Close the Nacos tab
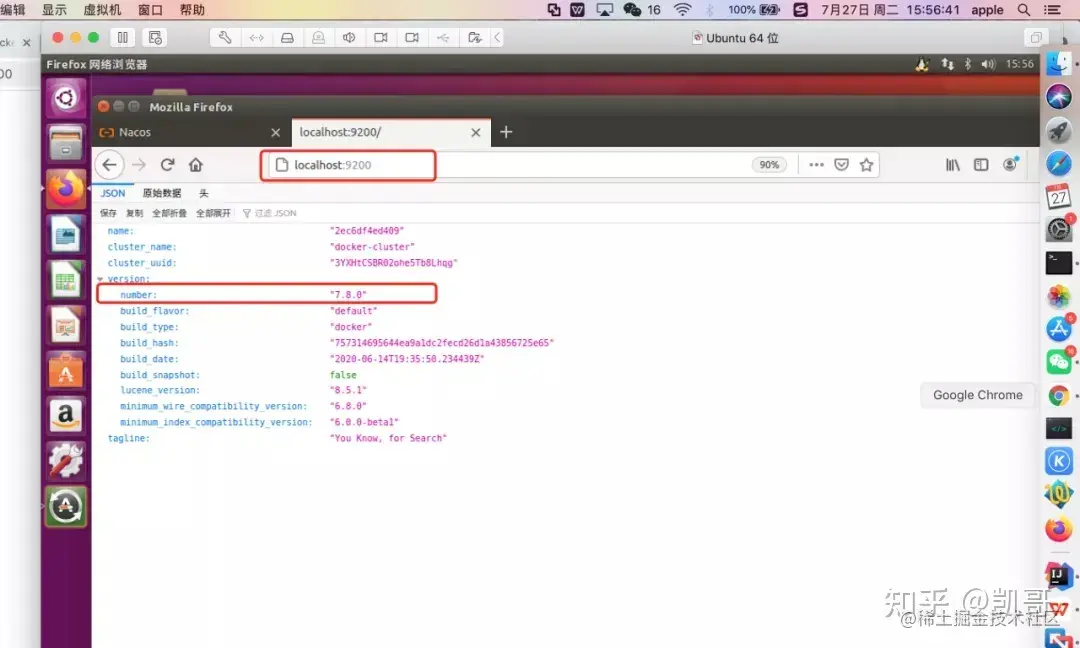 coord(276,132)
